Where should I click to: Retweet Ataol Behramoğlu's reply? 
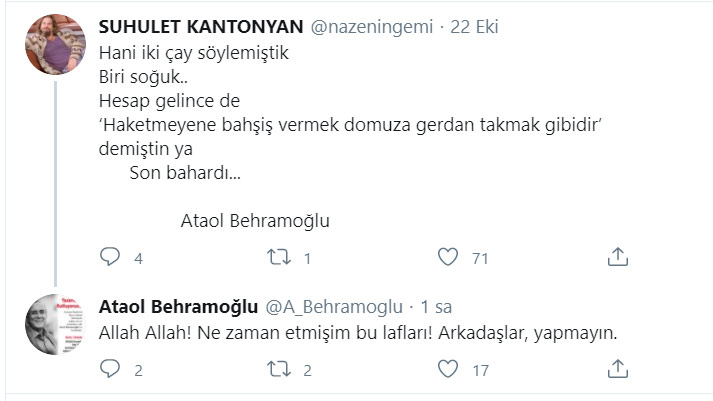pyautogui.click(x=279, y=369)
